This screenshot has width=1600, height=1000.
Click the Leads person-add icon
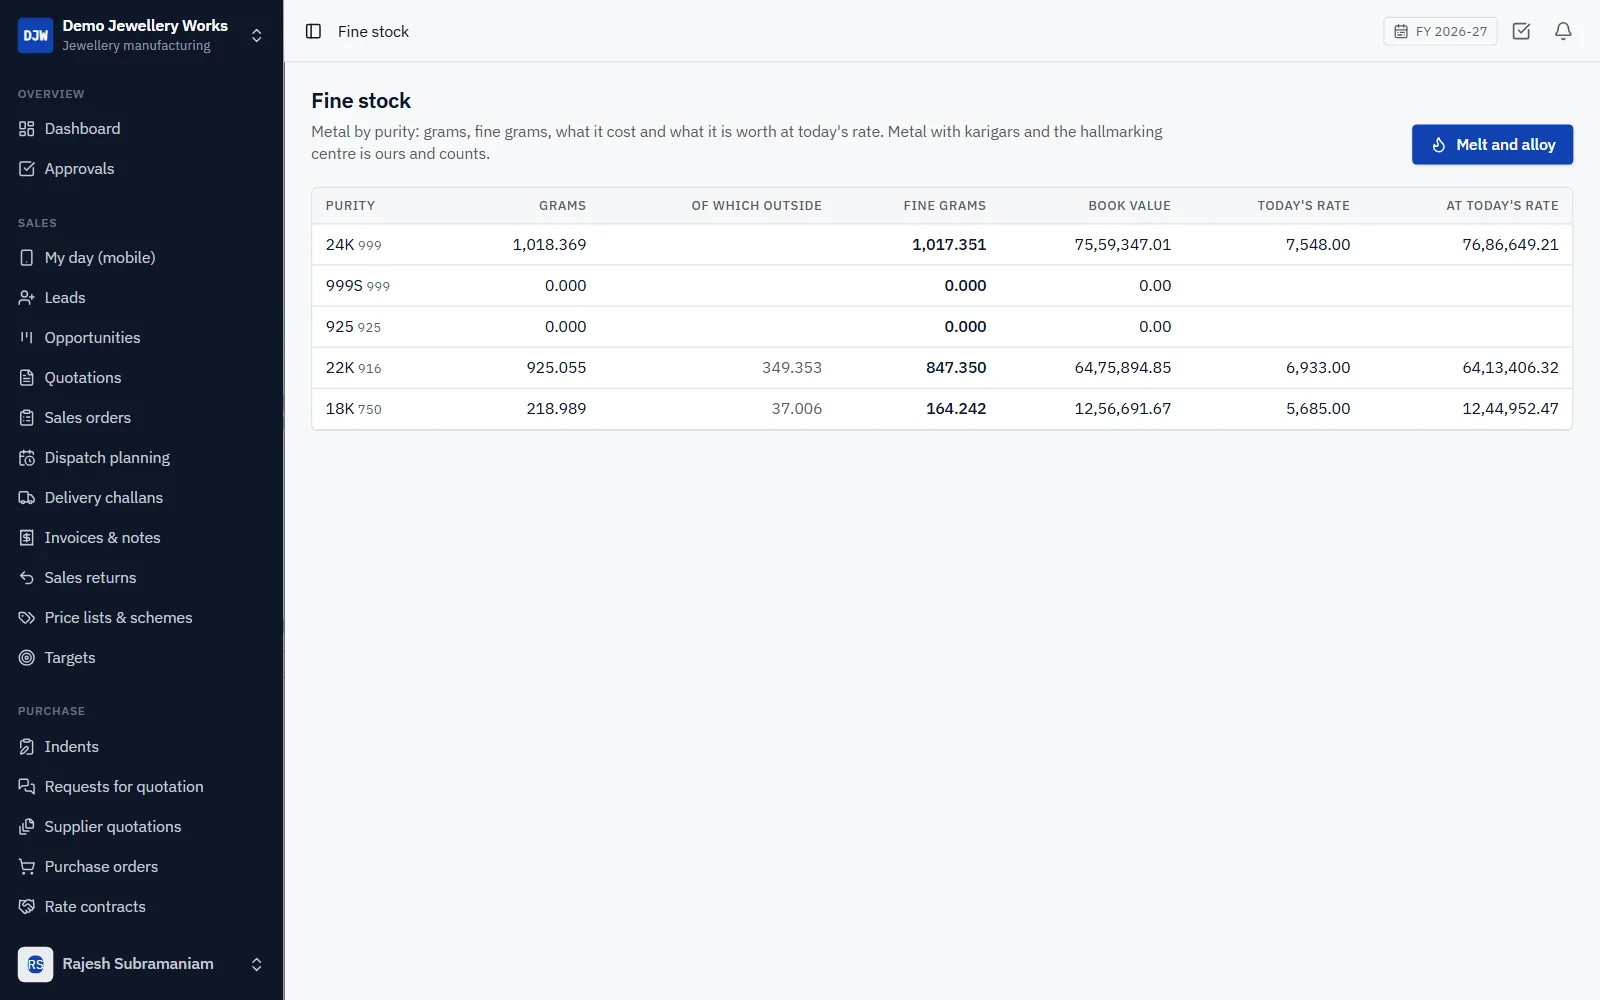click(27, 298)
